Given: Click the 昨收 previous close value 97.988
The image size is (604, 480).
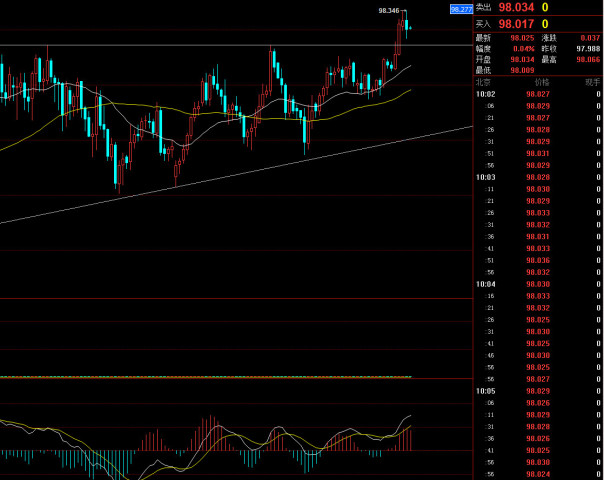Looking at the screenshot, I should click(x=588, y=49).
